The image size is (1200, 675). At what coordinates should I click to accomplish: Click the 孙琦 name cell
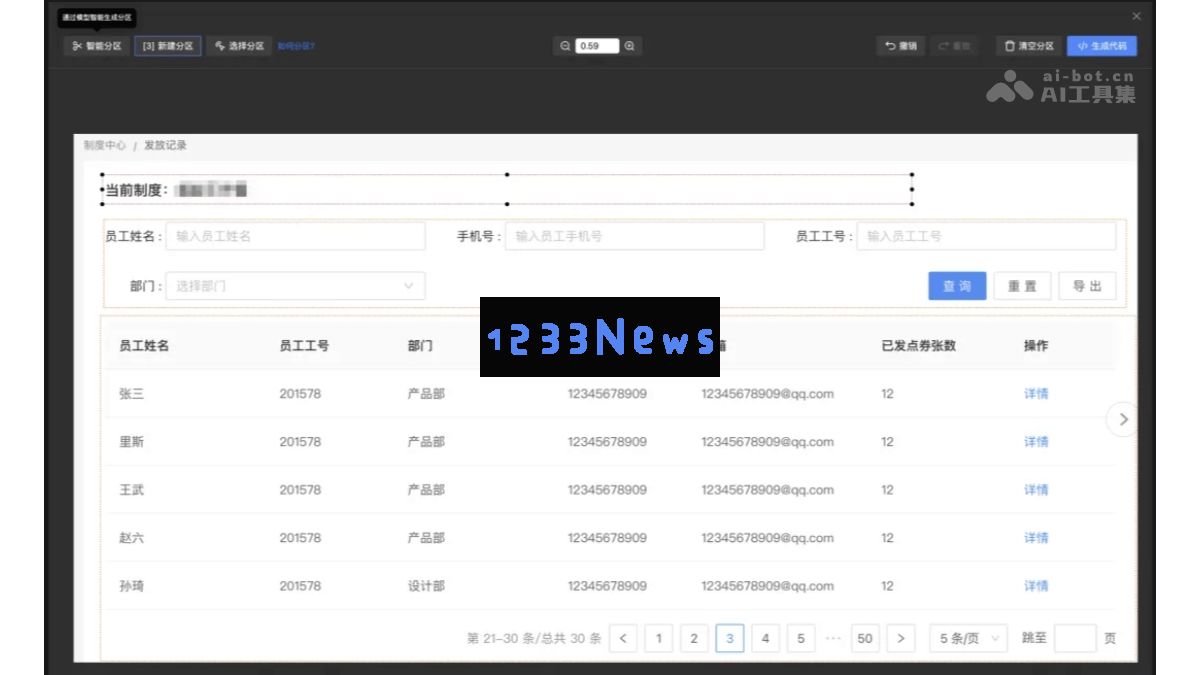coord(131,586)
